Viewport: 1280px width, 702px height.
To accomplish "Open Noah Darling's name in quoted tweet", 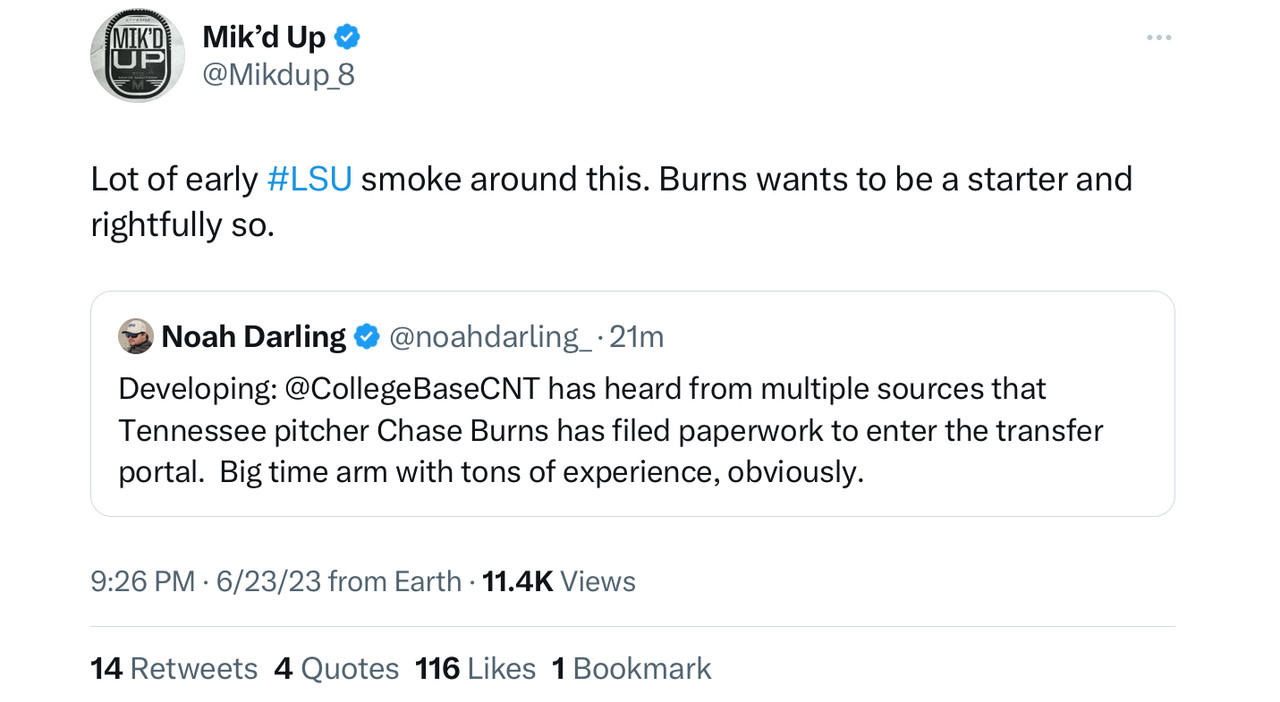I will point(254,337).
